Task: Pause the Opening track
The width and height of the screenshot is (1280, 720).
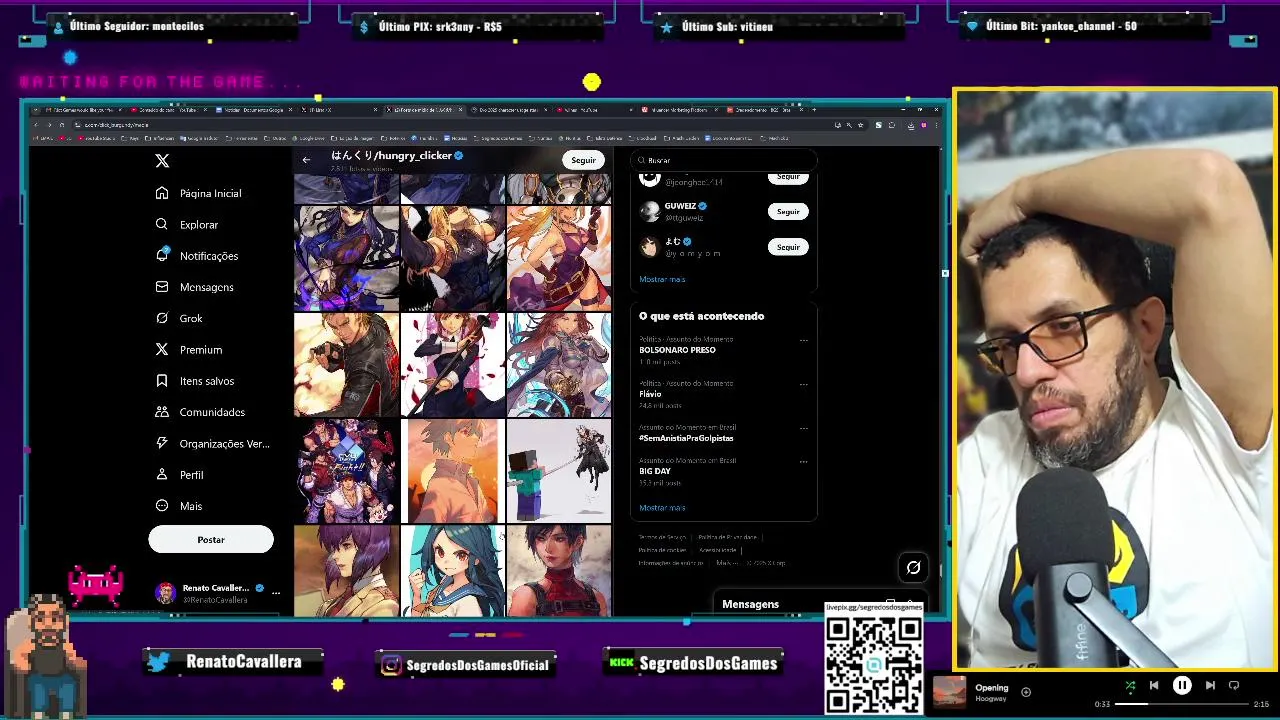Action: tap(1182, 686)
